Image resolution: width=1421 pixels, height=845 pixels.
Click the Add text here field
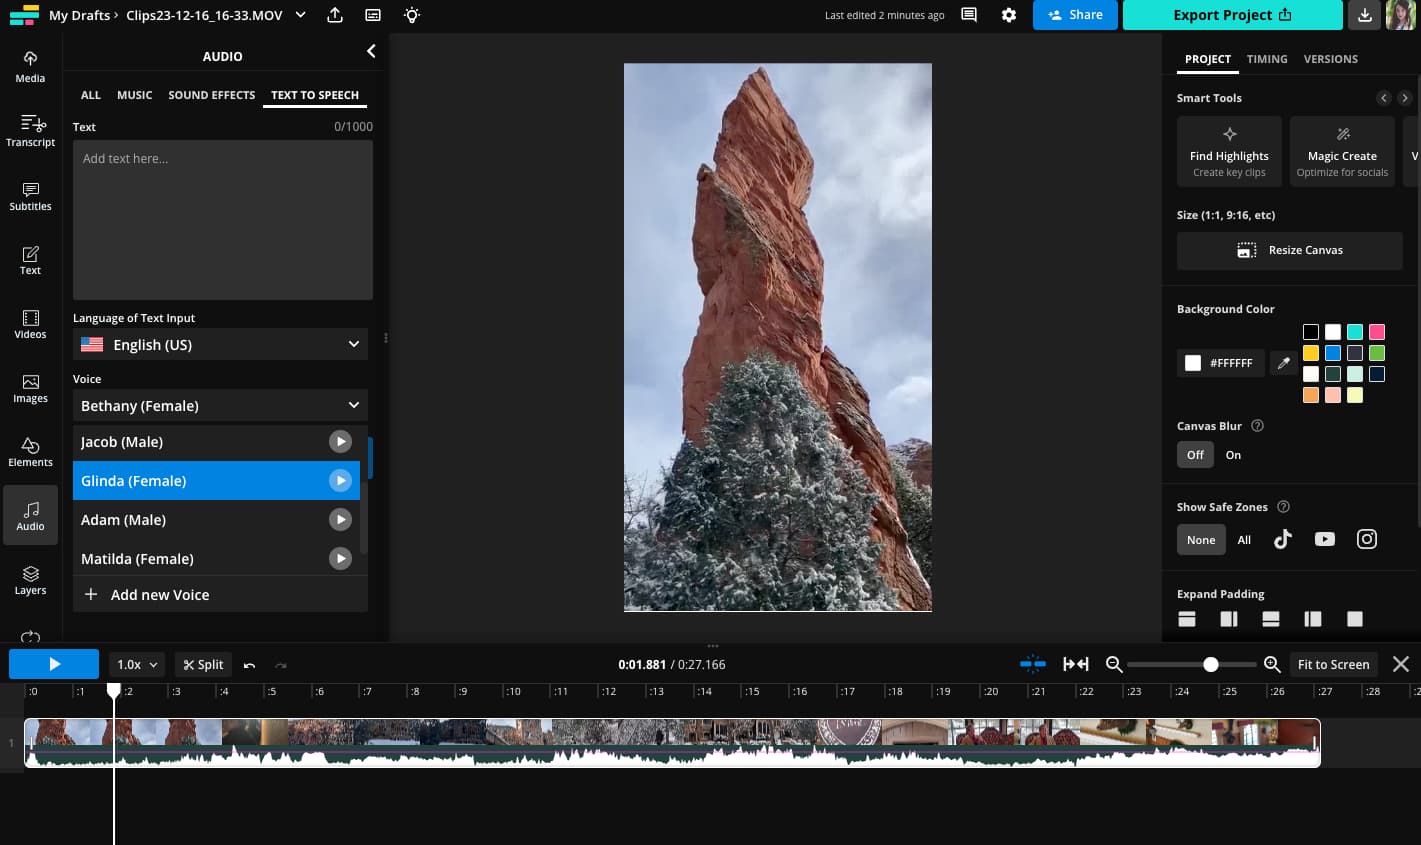coord(223,219)
